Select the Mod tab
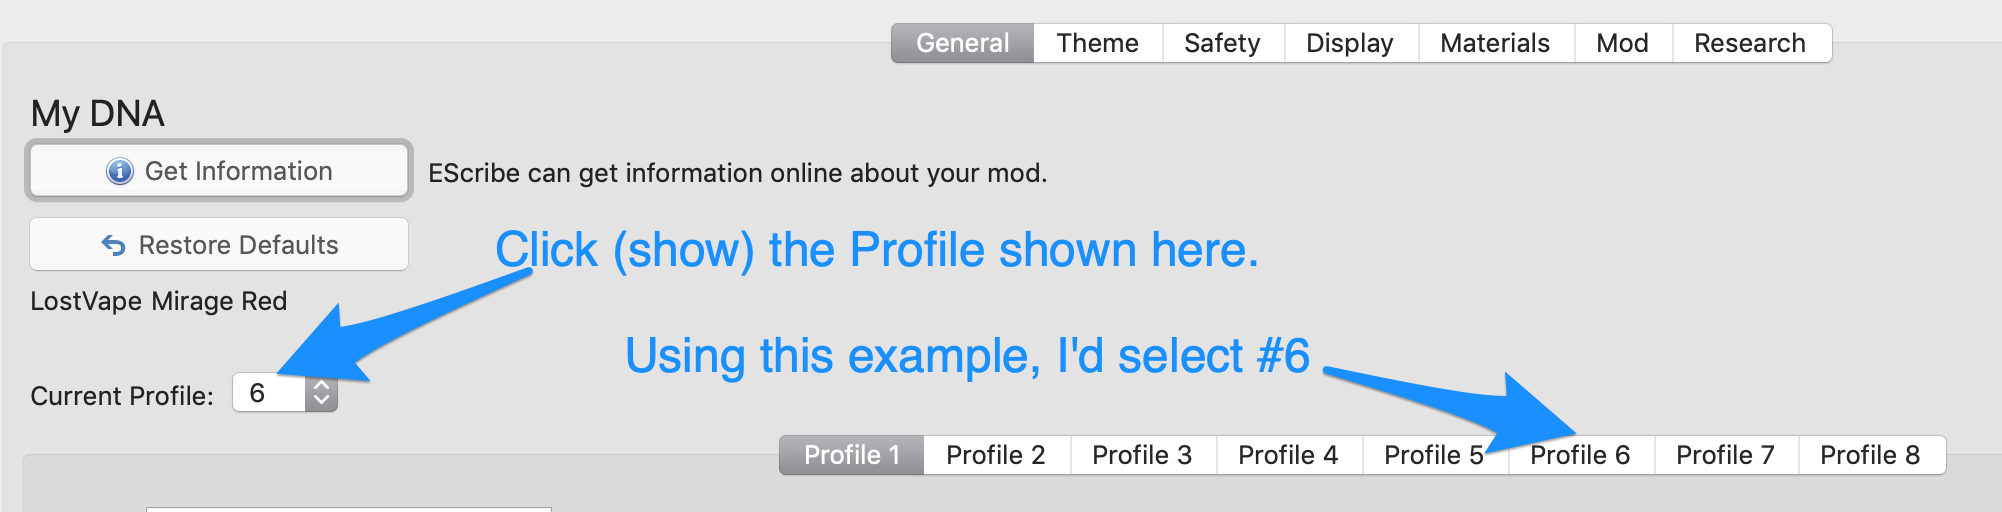This screenshot has width=2002, height=512. pos(1622,43)
